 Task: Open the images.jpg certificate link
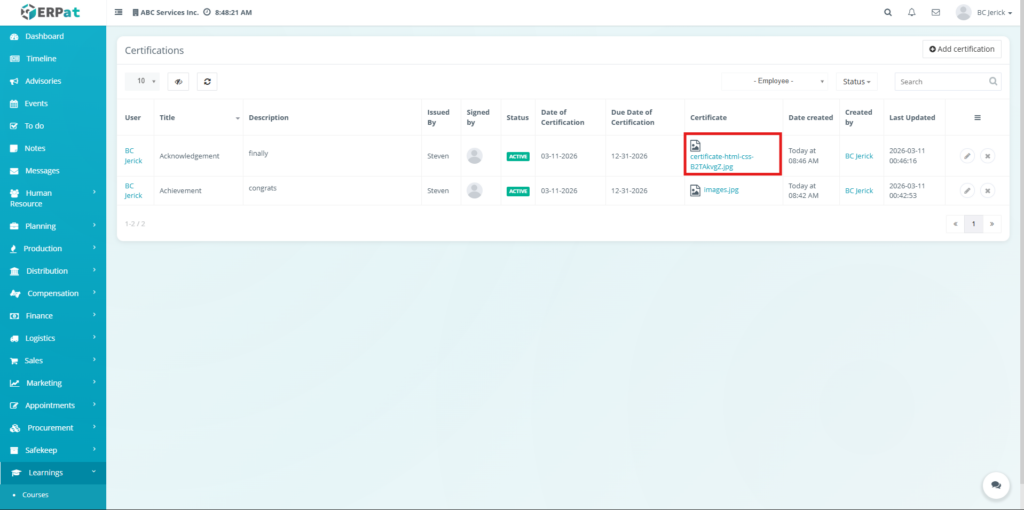(720, 190)
